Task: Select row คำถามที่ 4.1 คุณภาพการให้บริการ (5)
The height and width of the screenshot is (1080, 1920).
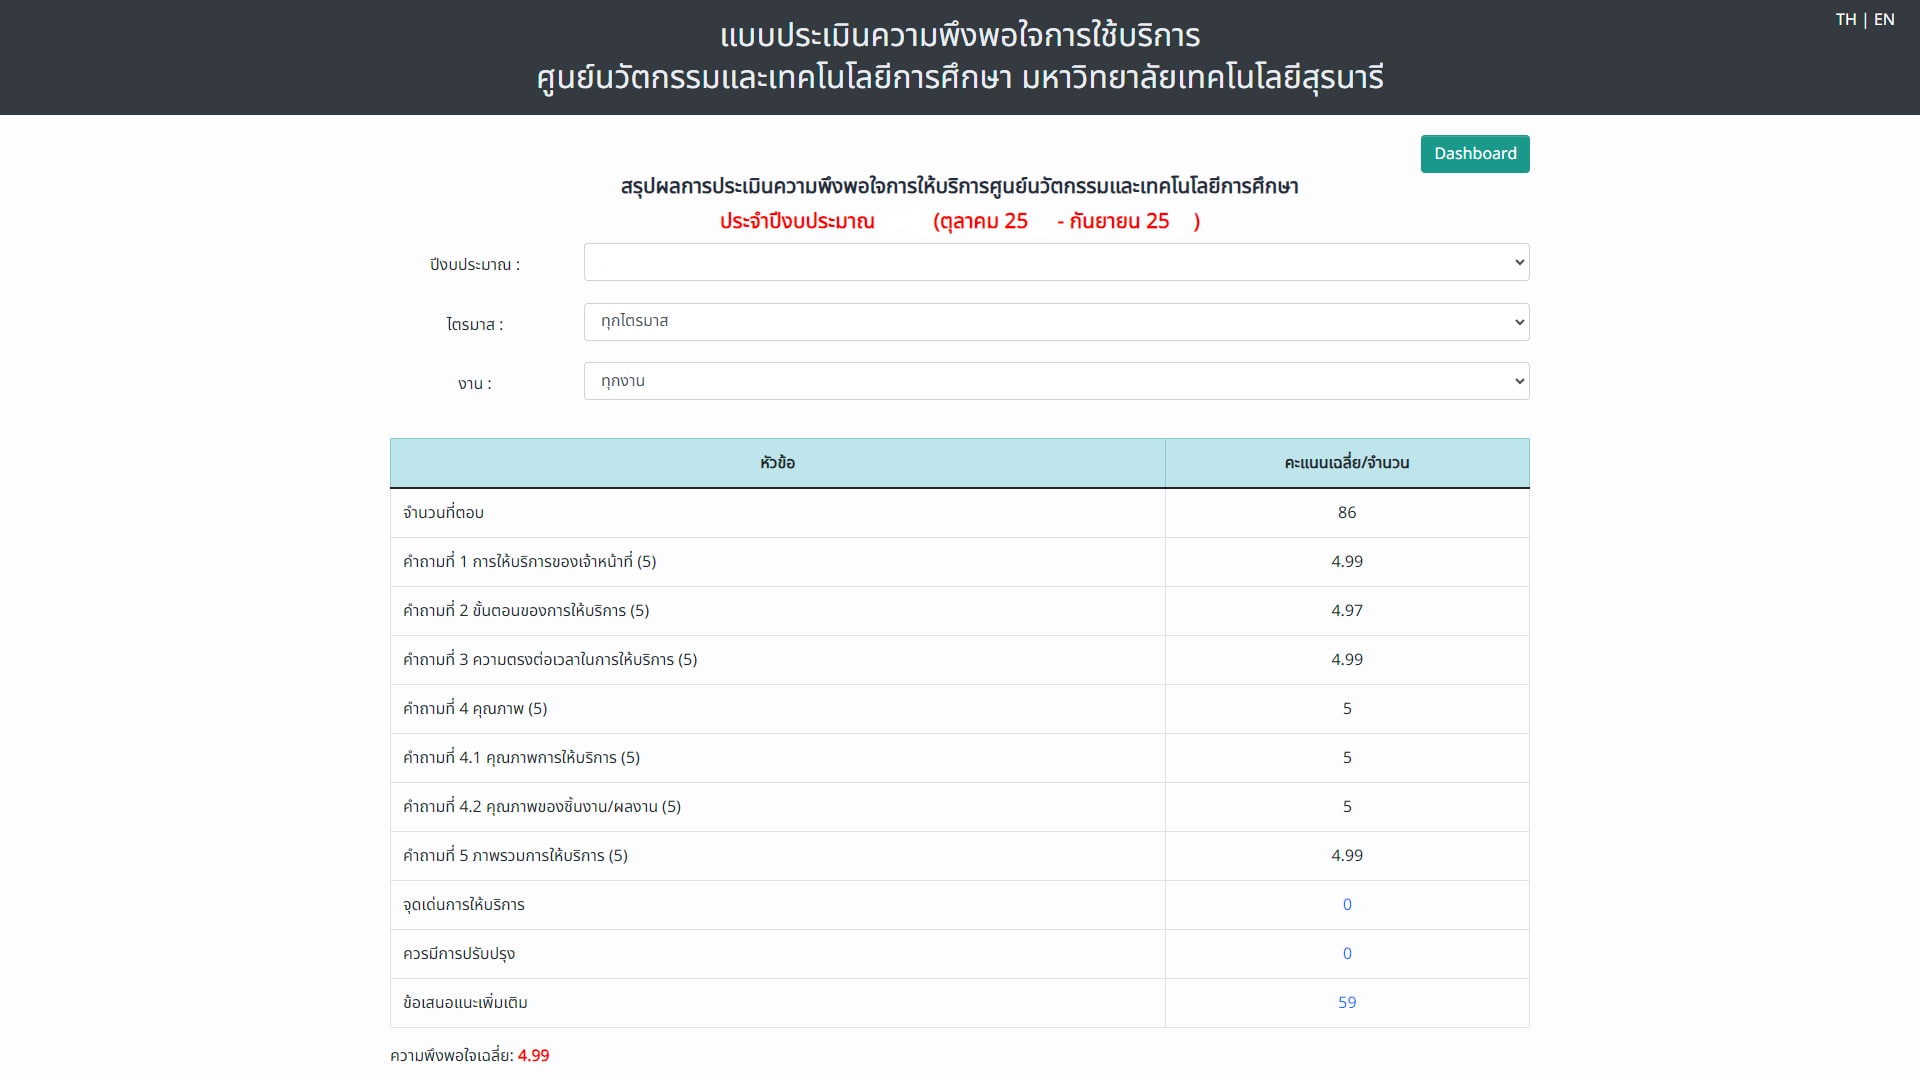Action: tap(959, 758)
